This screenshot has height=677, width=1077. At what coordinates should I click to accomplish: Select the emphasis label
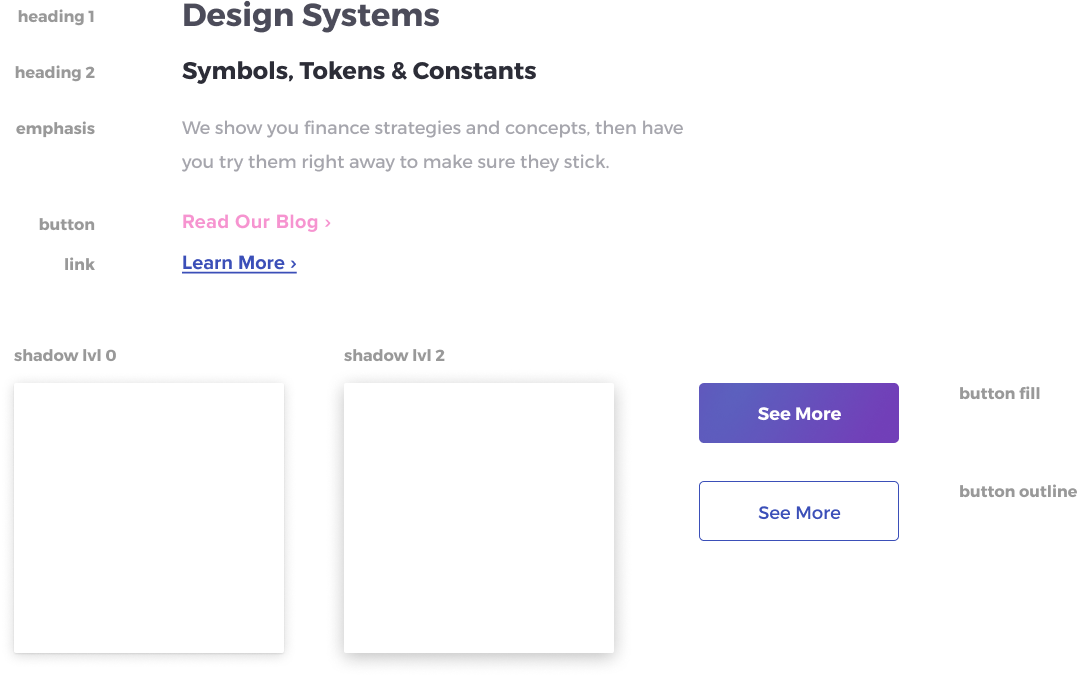[x=56, y=129]
